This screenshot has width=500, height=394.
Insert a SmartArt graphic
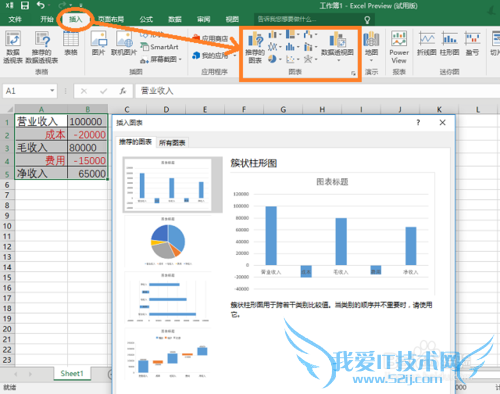[x=159, y=47]
